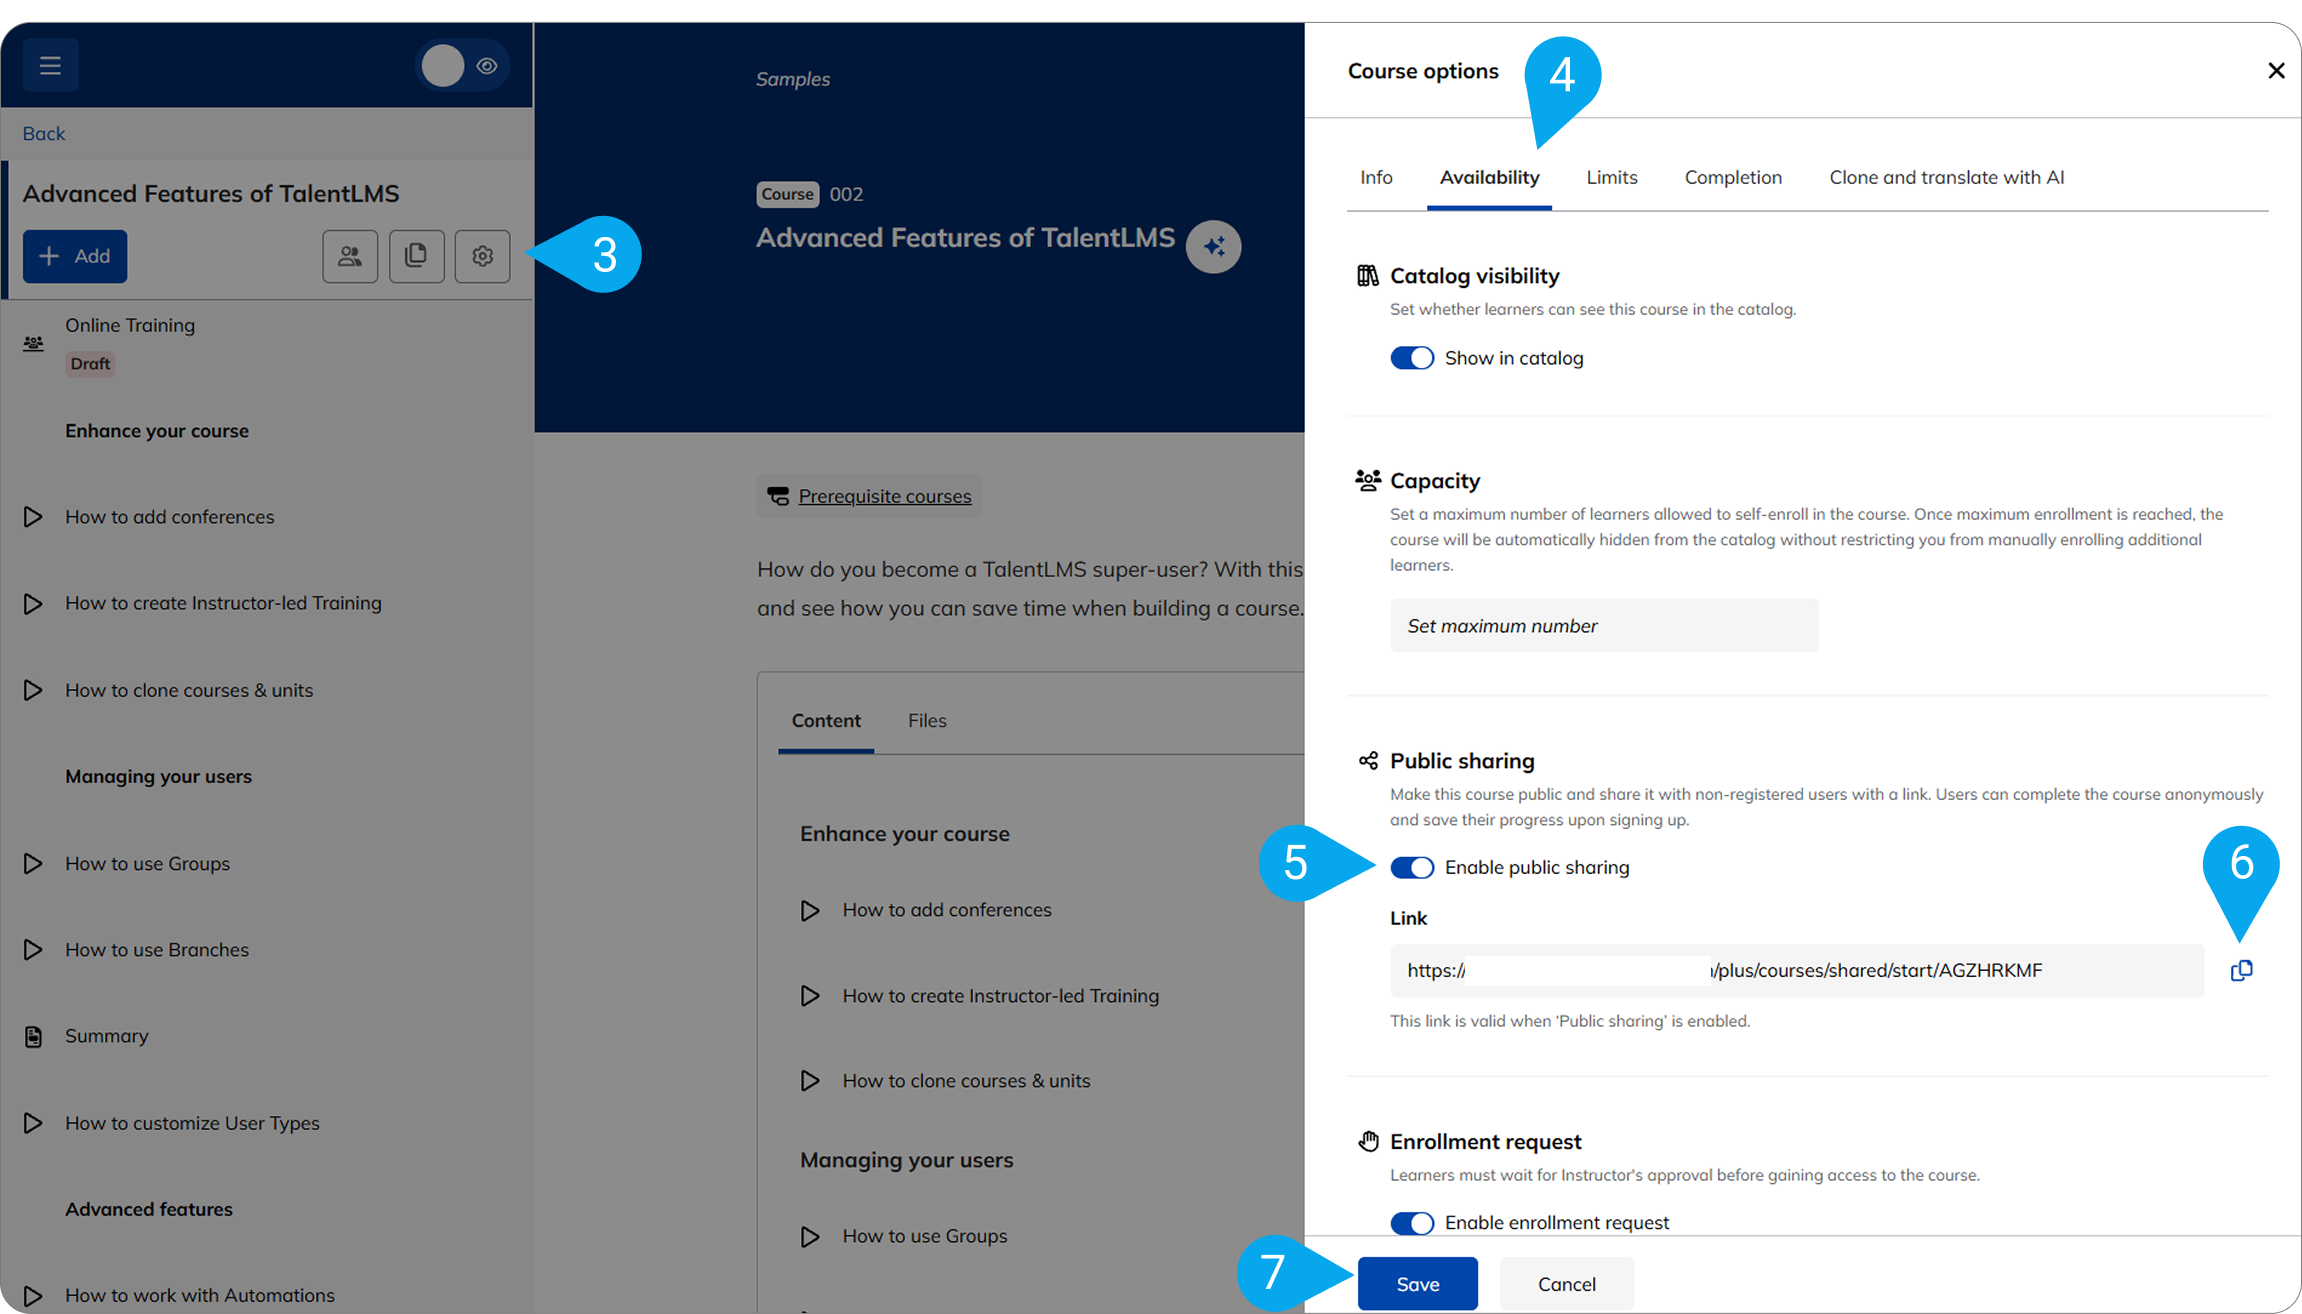2302x1314 pixels.
Task: Click the Set maximum number field
Action: point(1604,625)
